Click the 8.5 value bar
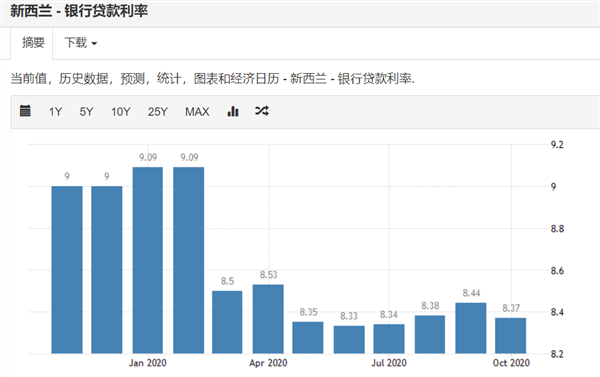The image size is (600, 377). point(227,322)
